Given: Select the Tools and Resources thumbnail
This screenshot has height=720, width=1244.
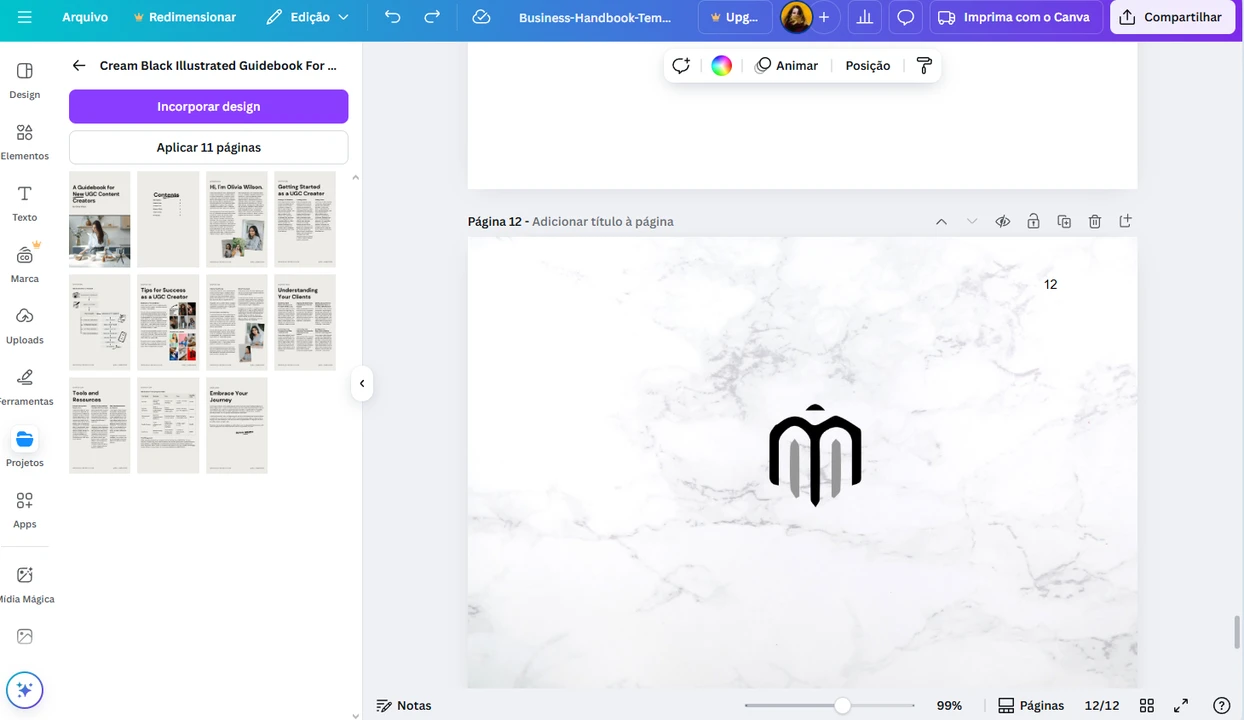Looking at the screenshot, I should pos(99,425).
